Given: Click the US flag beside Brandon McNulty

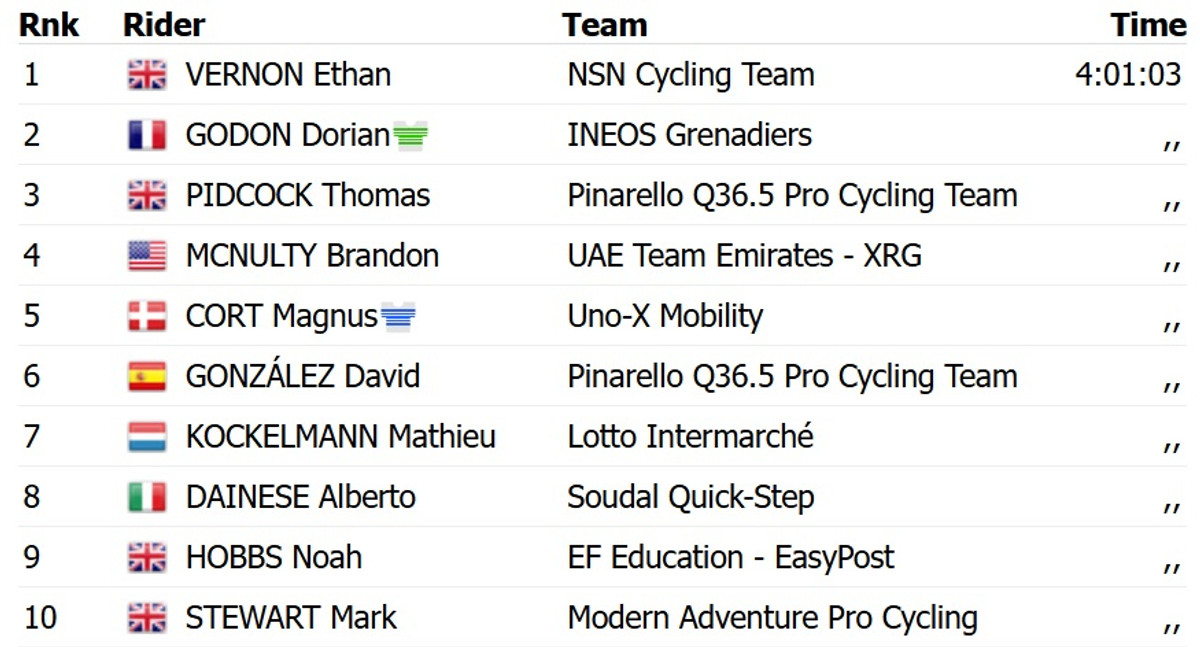Looking at the screenshot, I should [147, 256].
